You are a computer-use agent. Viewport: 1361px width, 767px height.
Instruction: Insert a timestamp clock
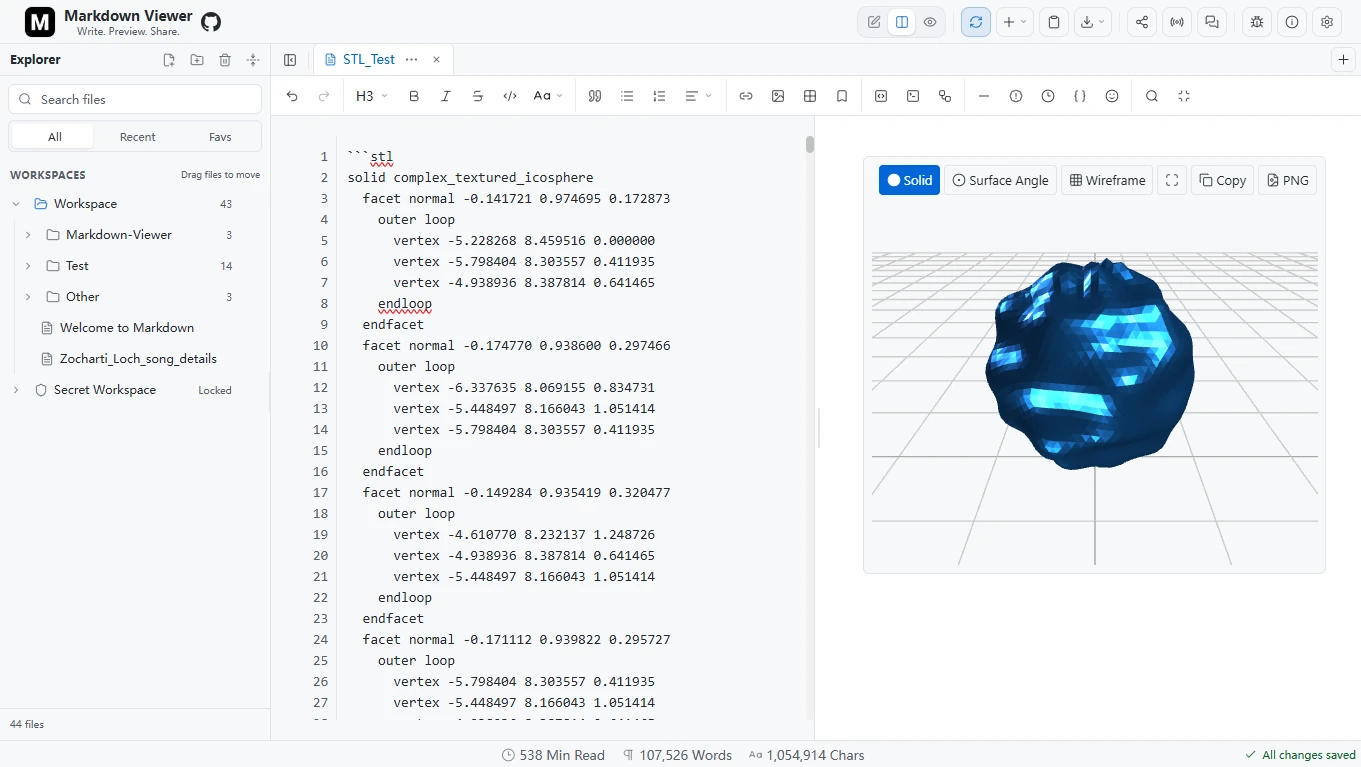pyautogui.click(x=1048, y=96)
